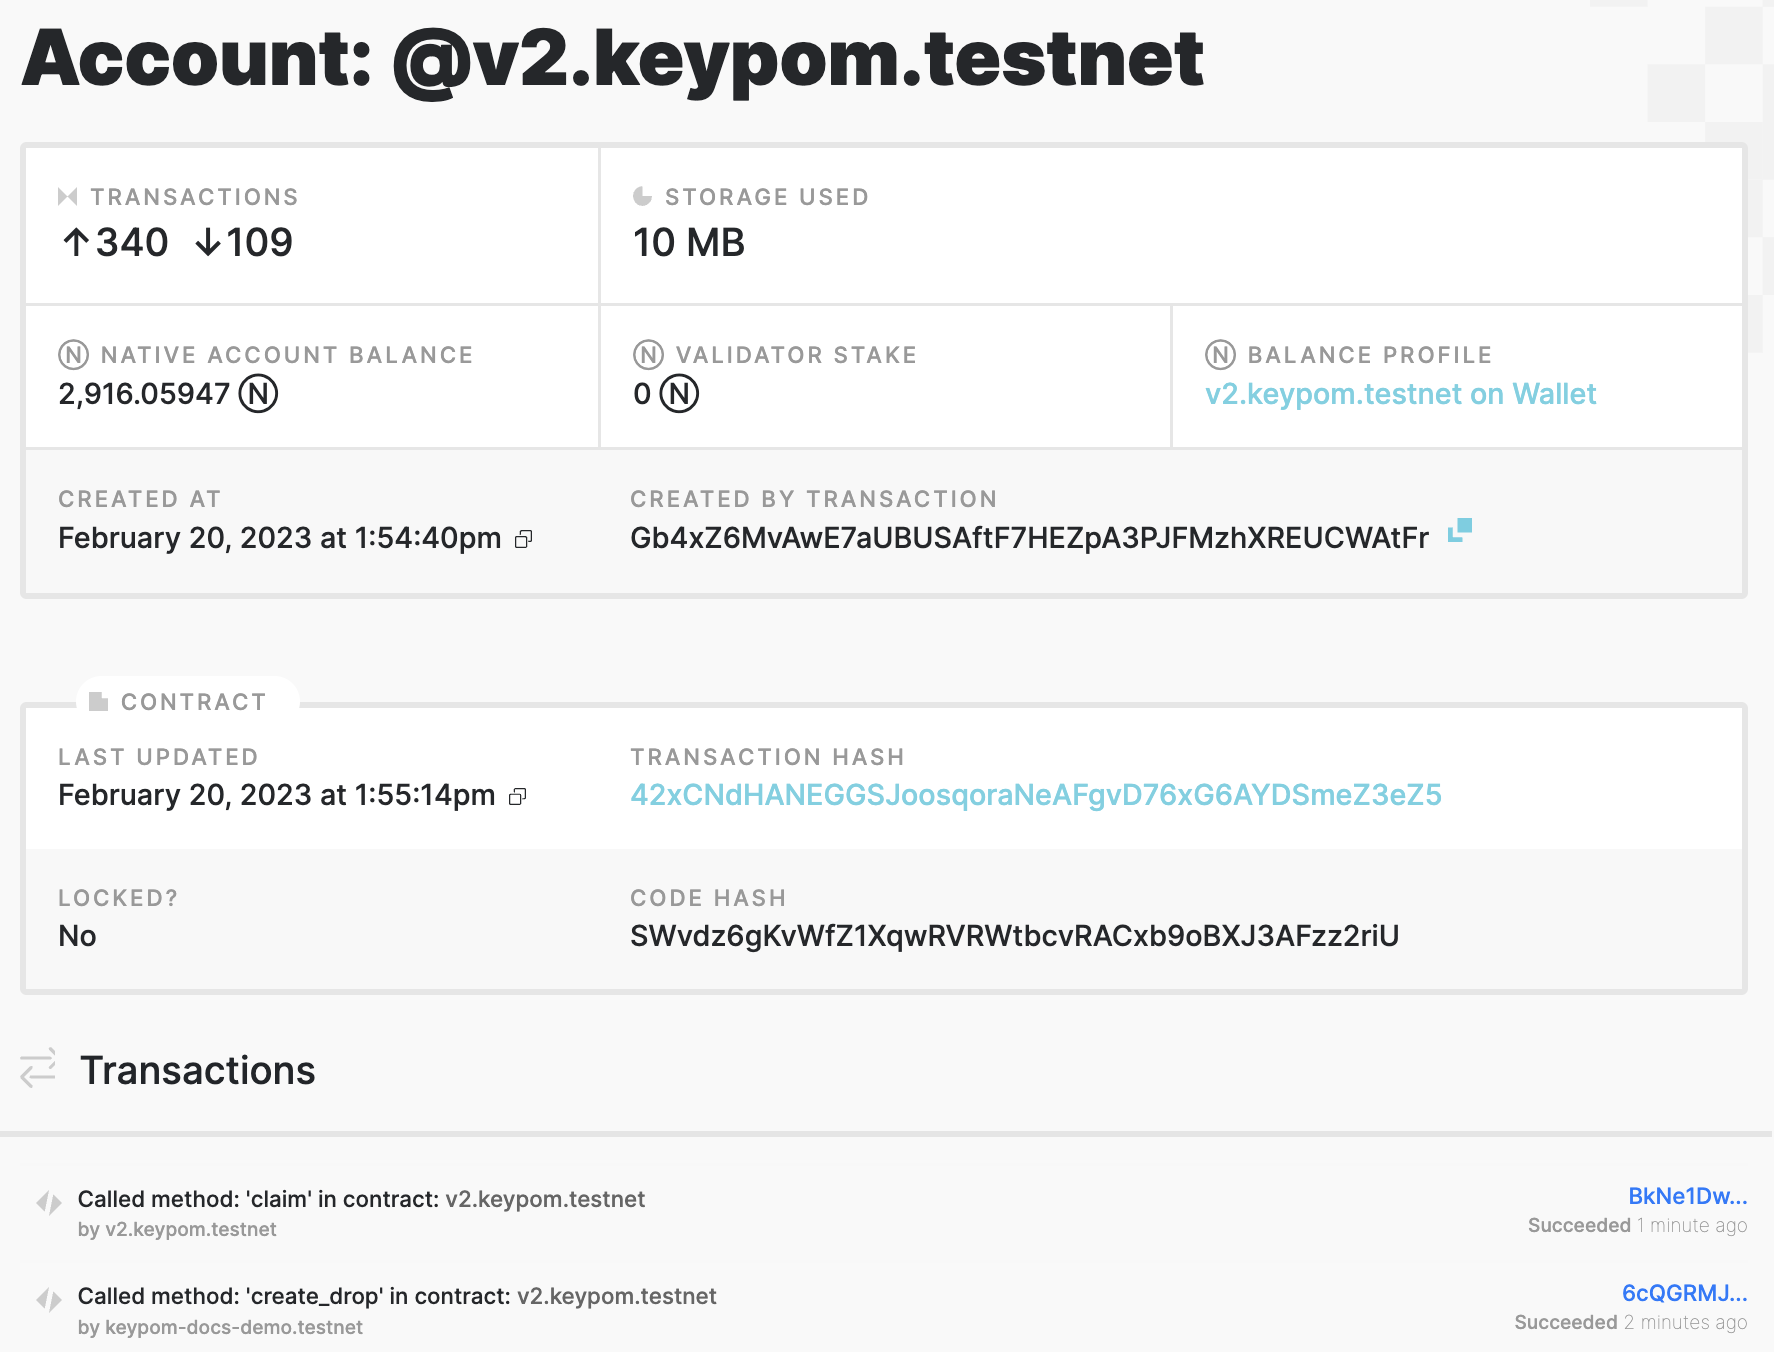The height and width of the screenshot is (1352, 1774).
Task: Open transaction BkNe1Dw... link
Action: [x=1687, y=1196]
